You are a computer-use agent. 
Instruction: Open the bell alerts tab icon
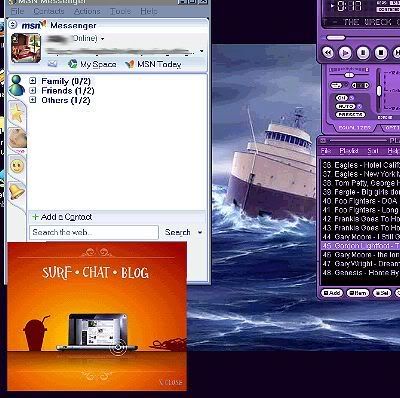[x=17, y=192]
